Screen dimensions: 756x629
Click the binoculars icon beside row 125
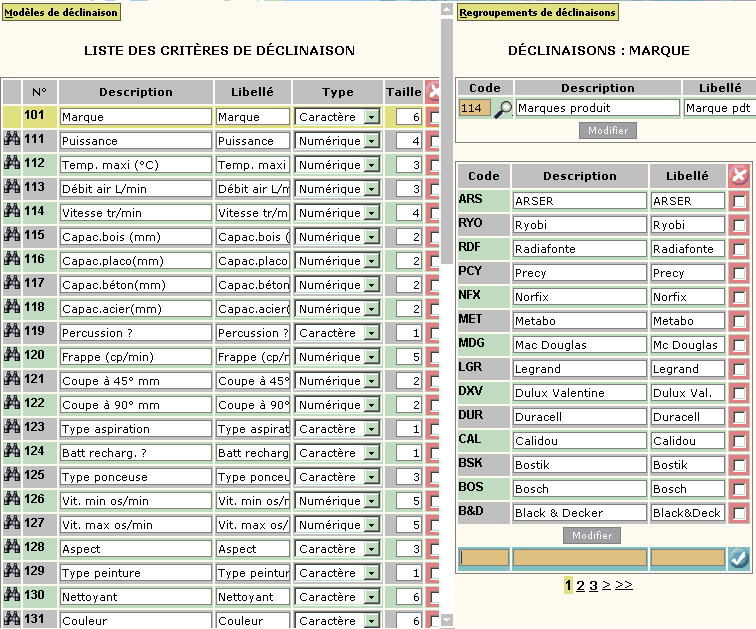pyautogui.click(x=12, y=475)
